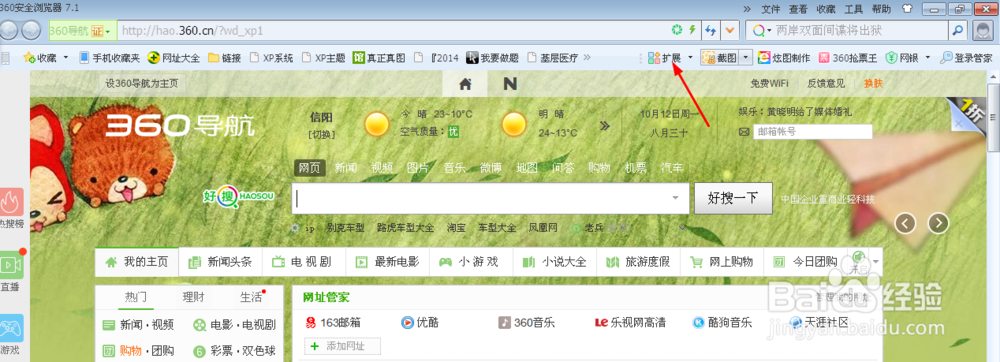The height and width of the screenshot is (362, 1000).
Task: Click the next banner arrow button
Action: point(938,223)
